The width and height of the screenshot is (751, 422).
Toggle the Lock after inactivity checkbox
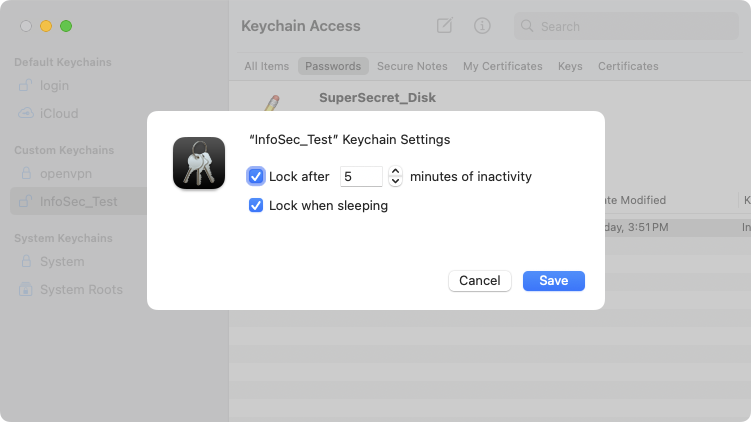[256, 177]
